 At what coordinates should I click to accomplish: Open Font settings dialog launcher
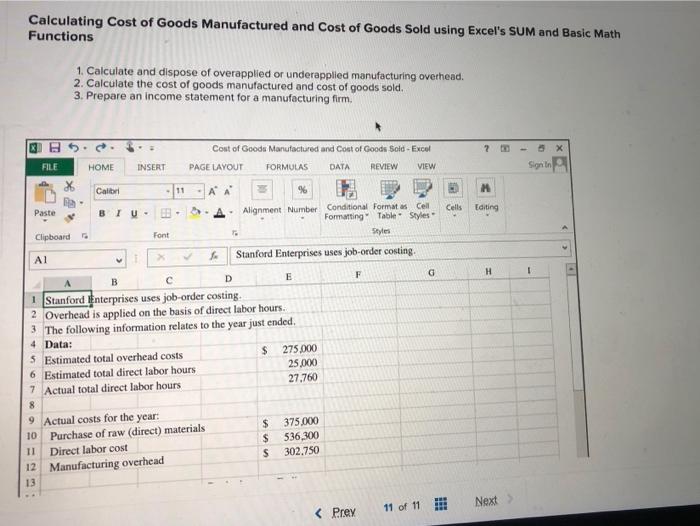235,233
